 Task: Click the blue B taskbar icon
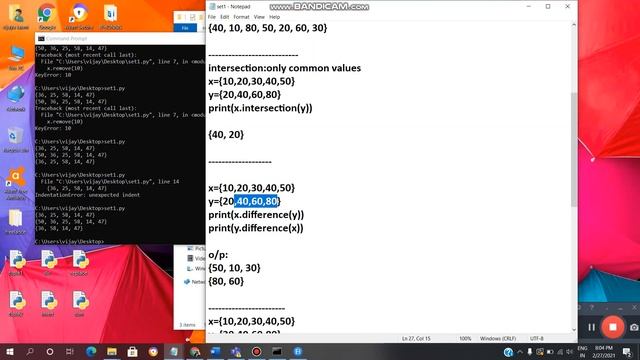(x=298, y=351)
